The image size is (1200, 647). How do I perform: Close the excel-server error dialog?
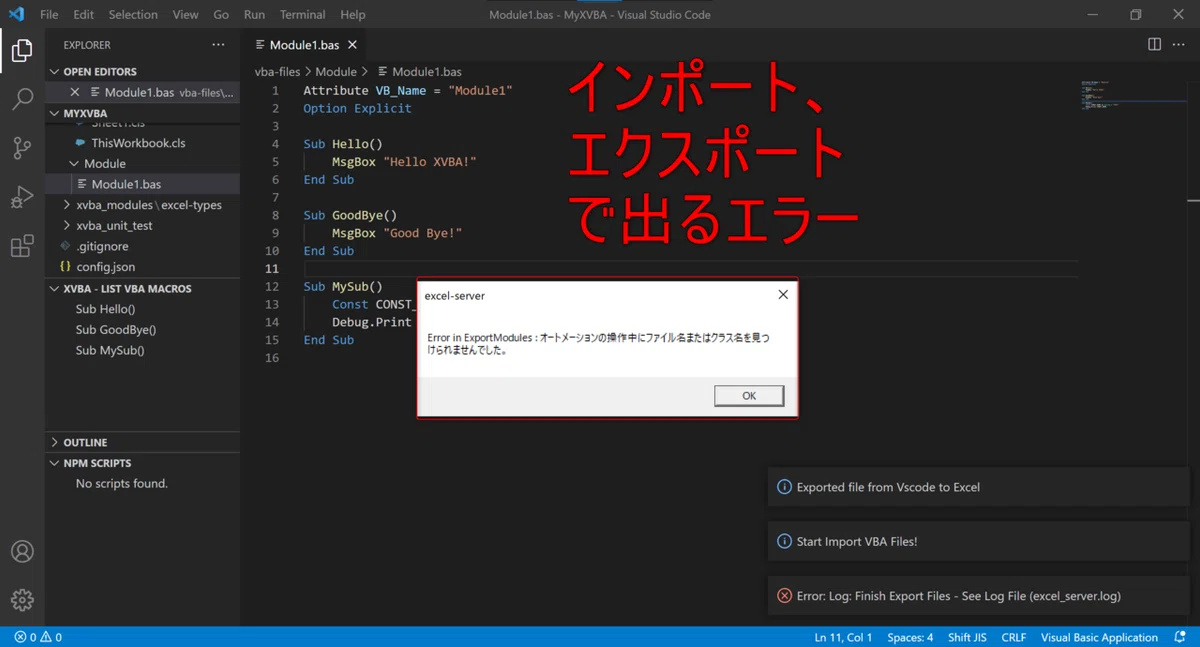coord(783,295)
